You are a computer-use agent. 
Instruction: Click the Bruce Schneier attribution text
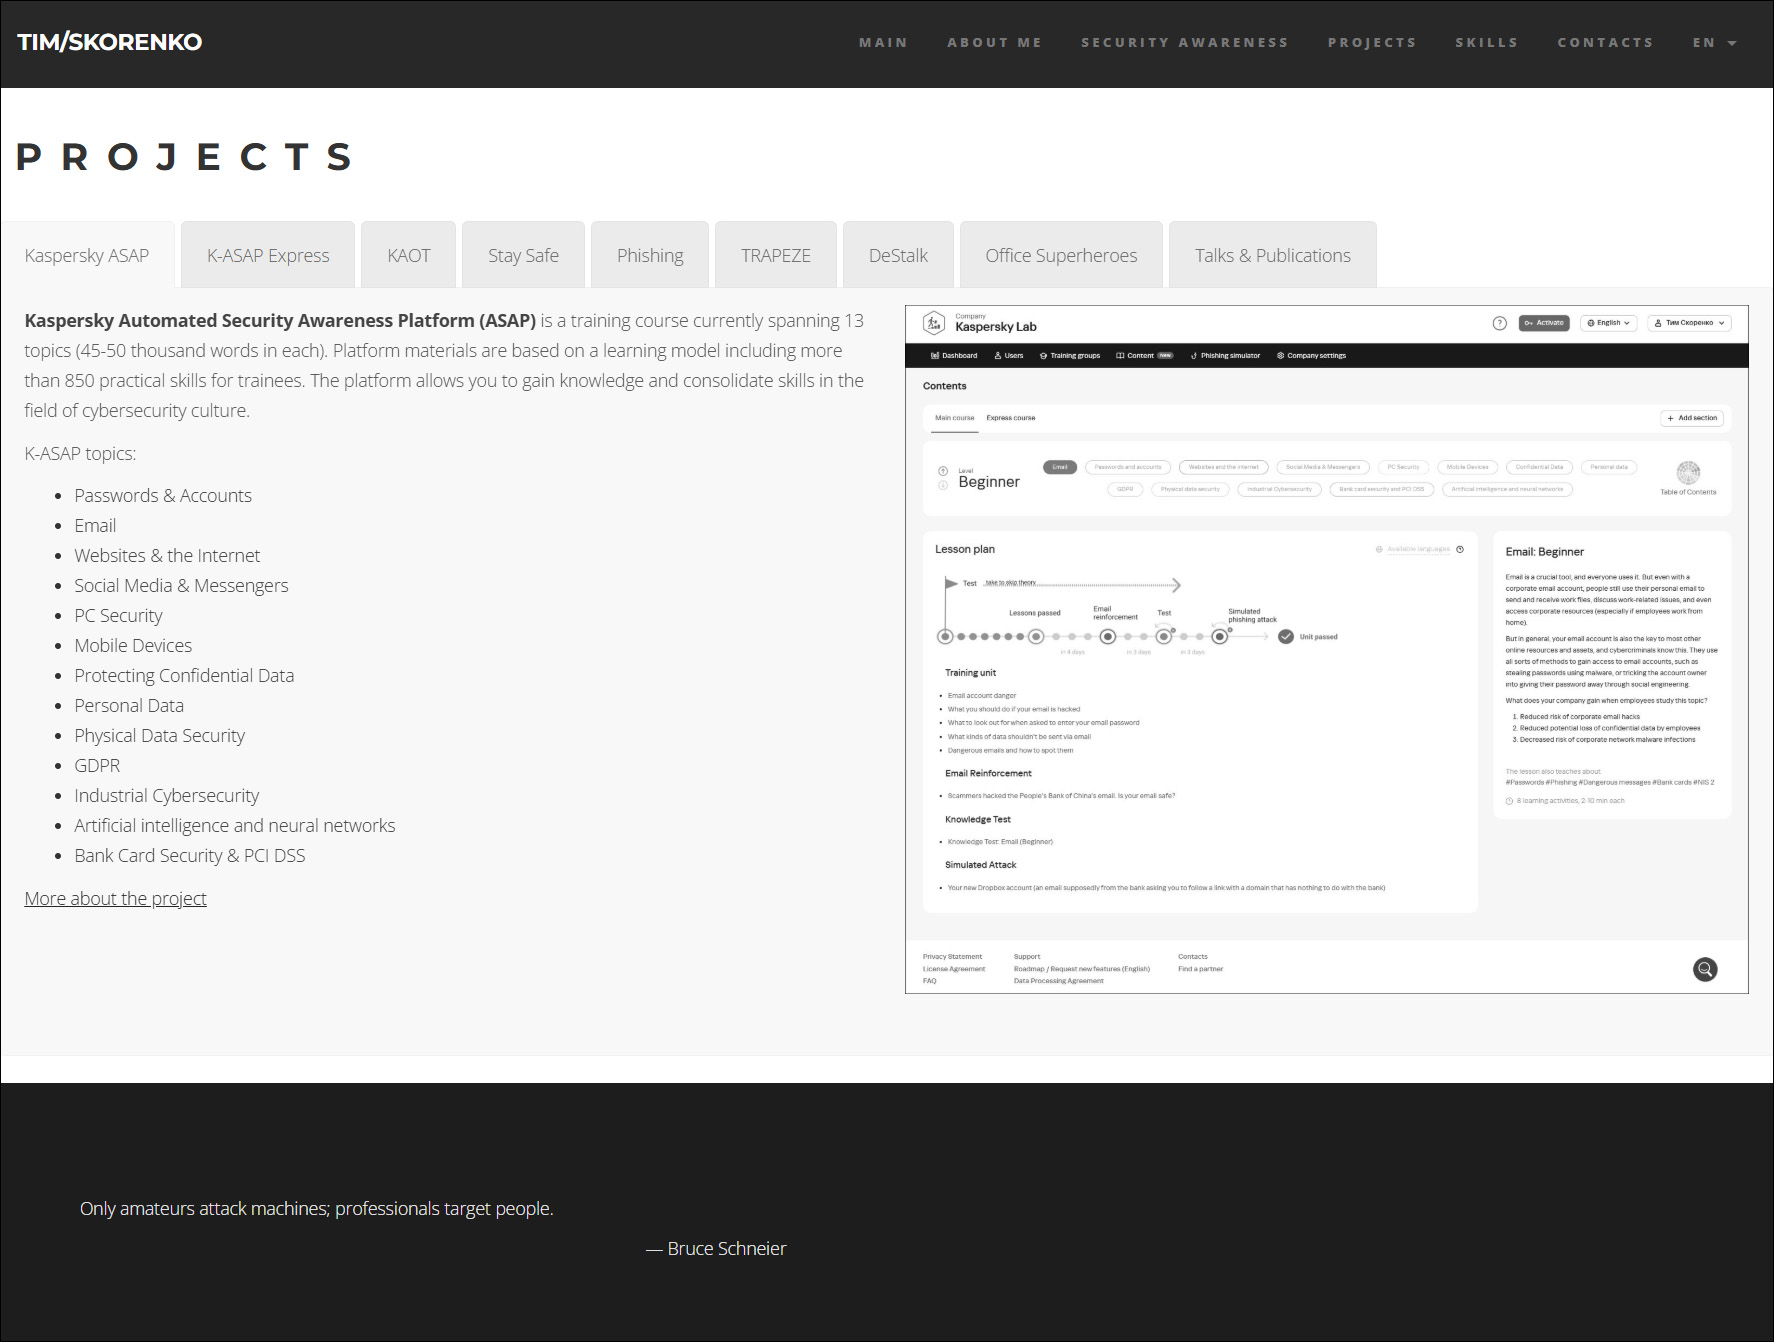716,1248
